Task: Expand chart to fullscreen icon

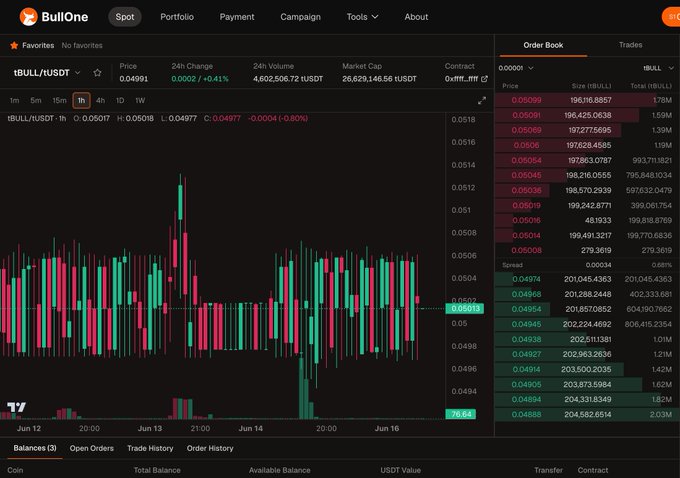Action: [482, 101]
